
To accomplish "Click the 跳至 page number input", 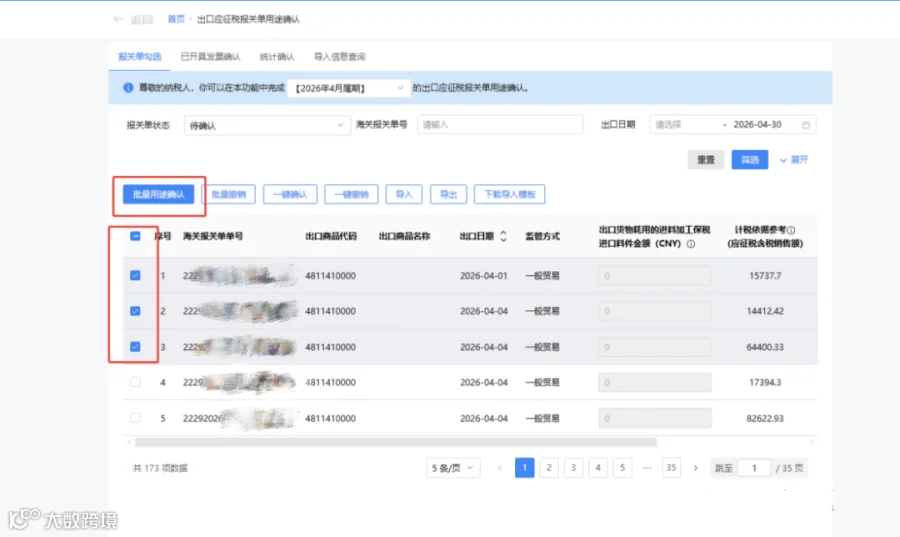I will pos(754,468).
